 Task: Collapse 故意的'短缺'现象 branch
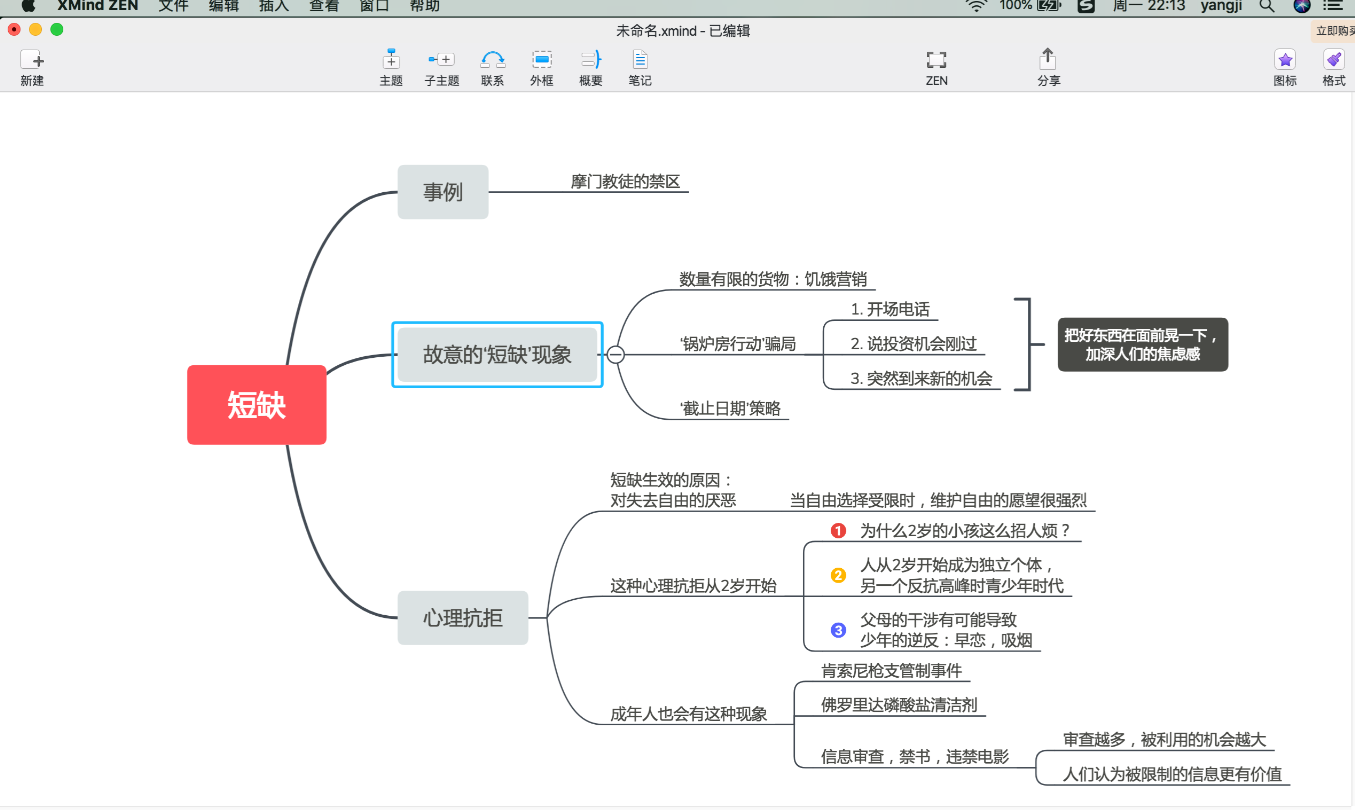[x=616, y=354]
